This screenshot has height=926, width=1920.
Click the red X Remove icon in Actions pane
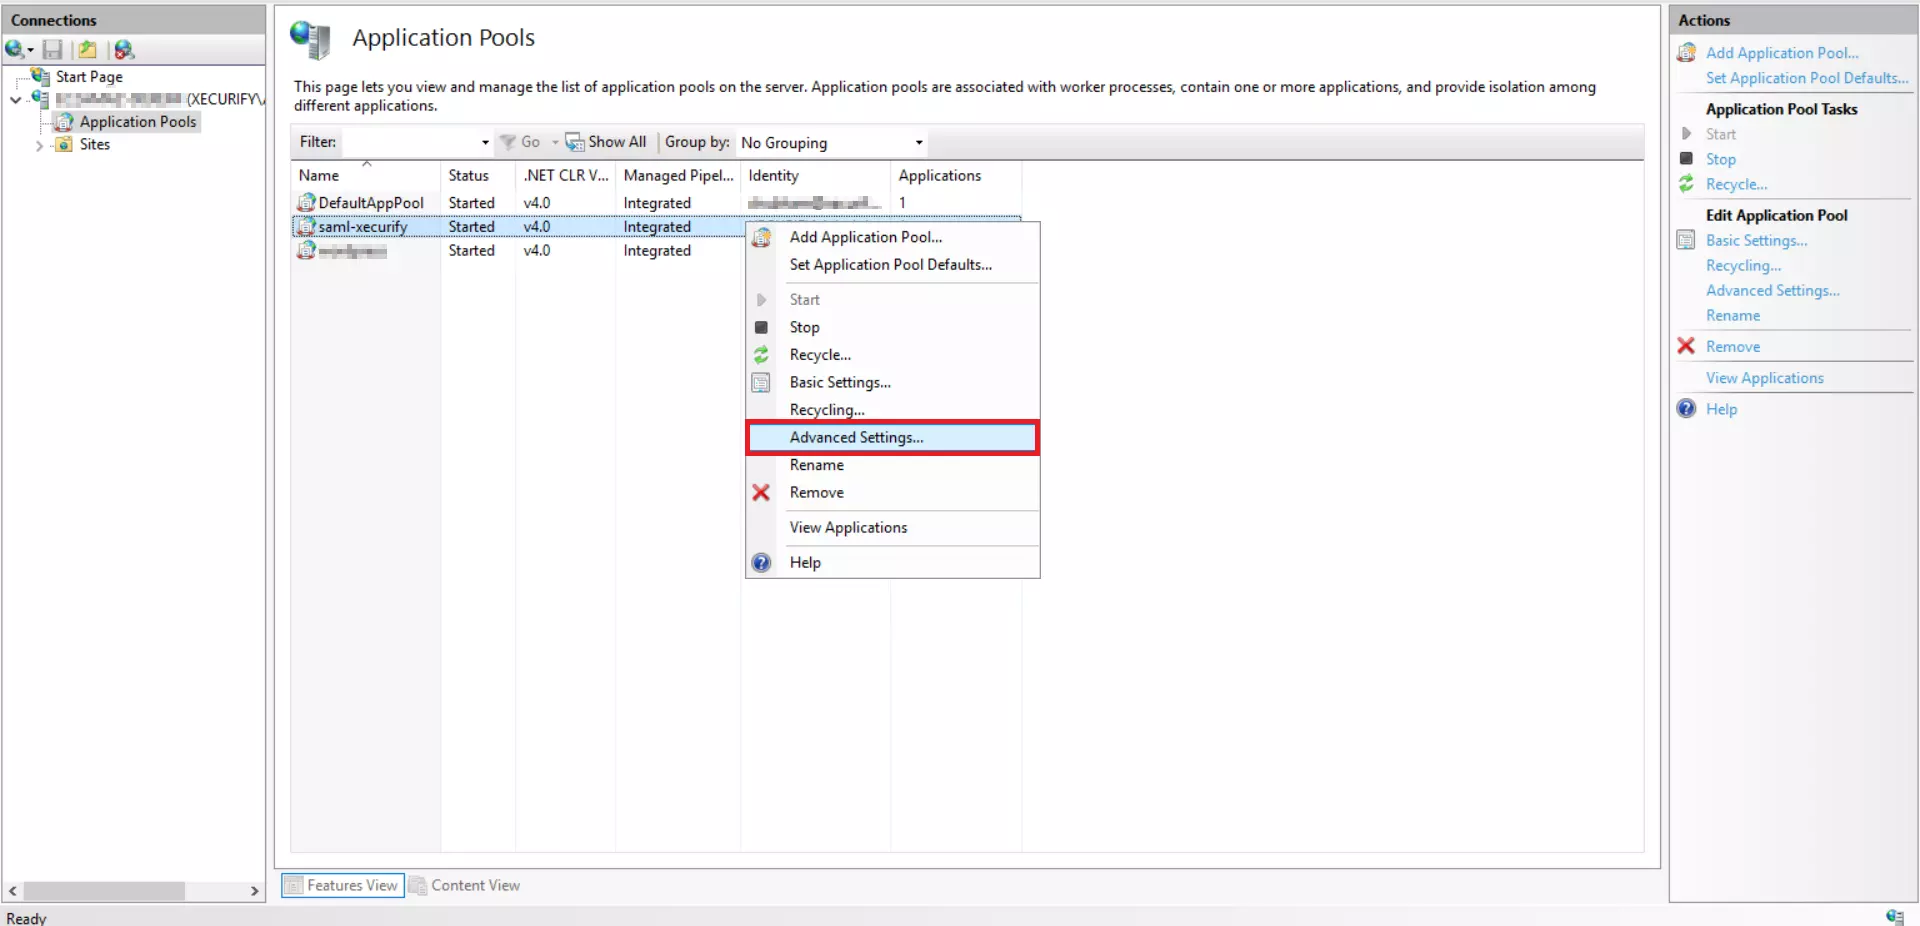(1687, 346)
